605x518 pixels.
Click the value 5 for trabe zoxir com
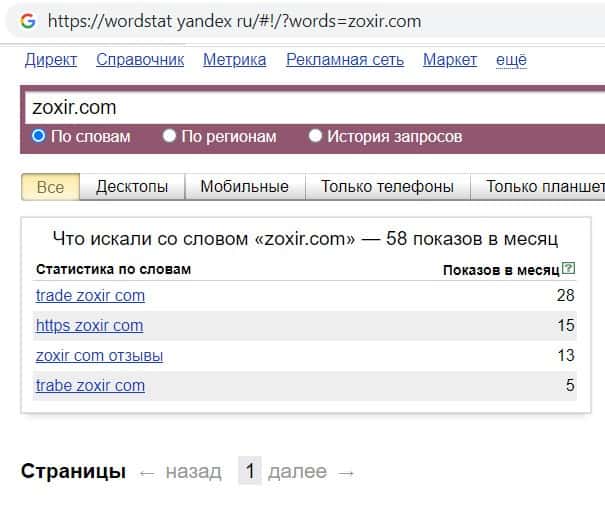(570, 385)
